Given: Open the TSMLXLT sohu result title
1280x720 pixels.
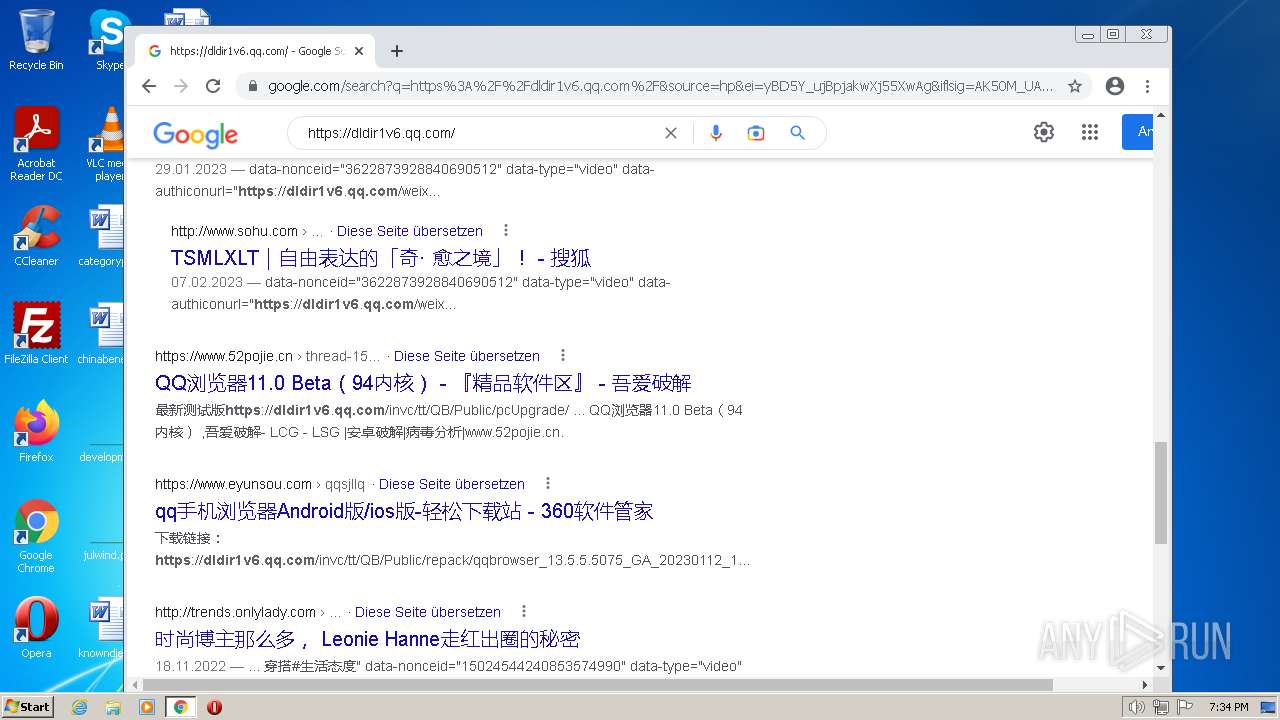Looking at the screenshot, I should tap(381, 258).
